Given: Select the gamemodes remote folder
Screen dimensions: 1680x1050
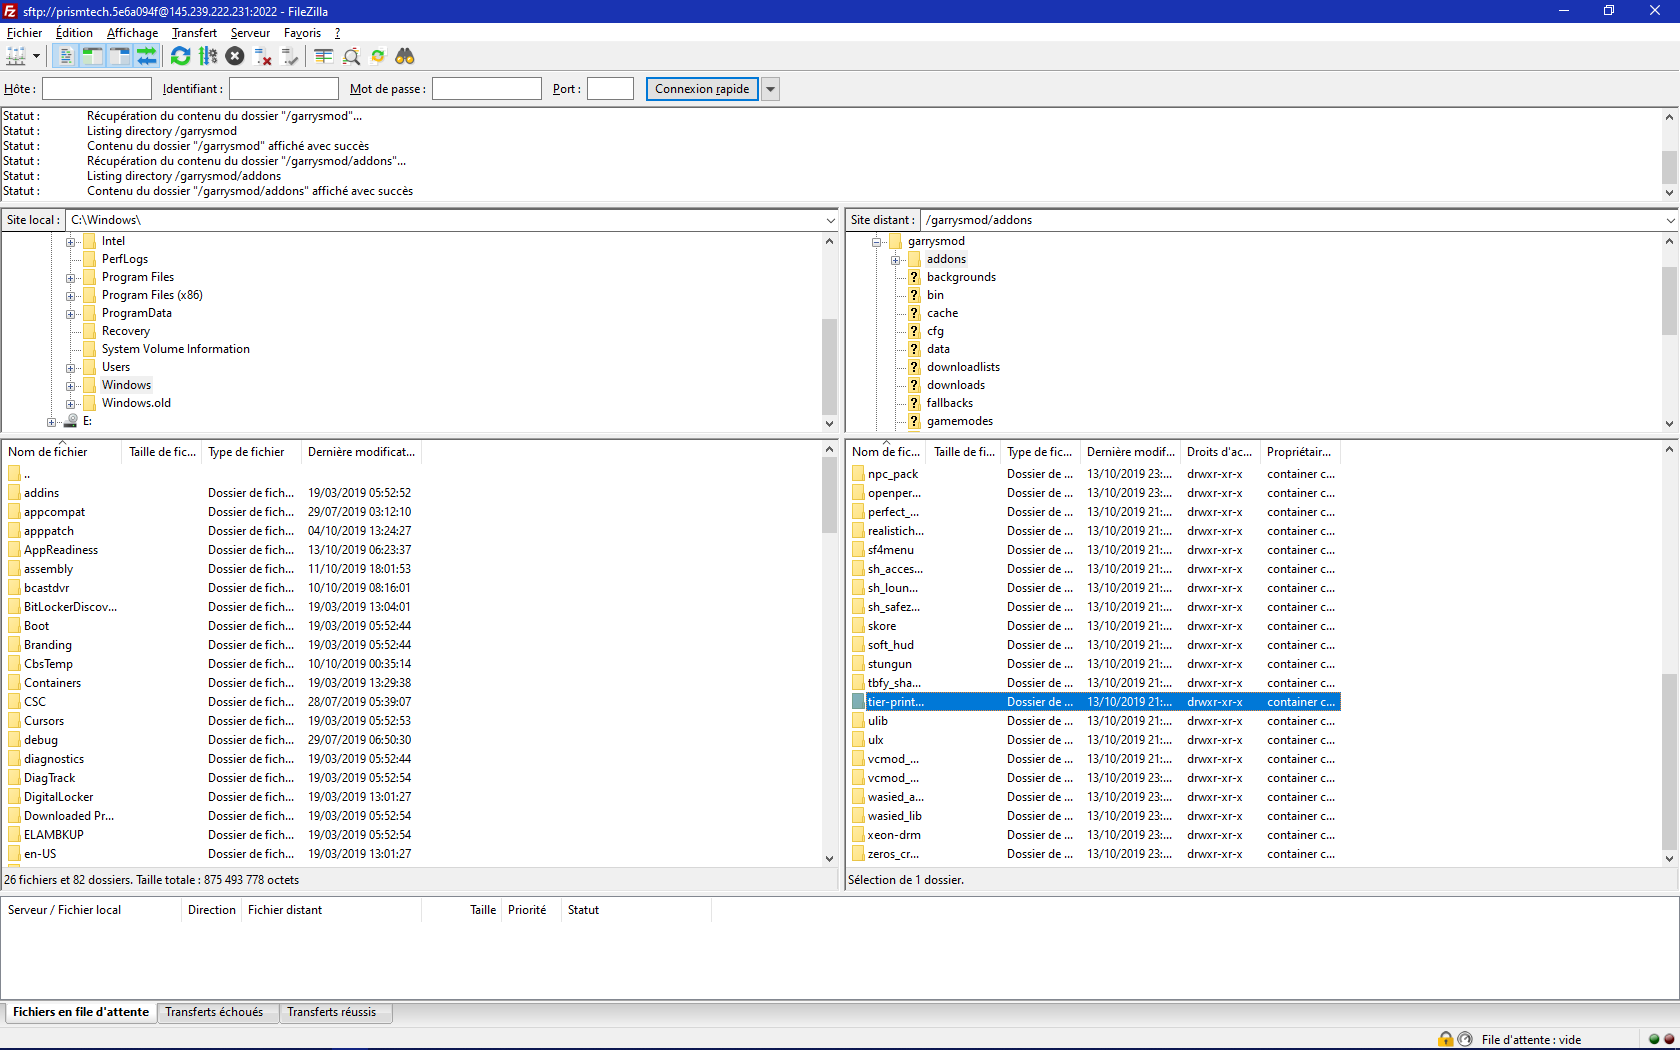Looking at the screenshot, I should (960, 421).
